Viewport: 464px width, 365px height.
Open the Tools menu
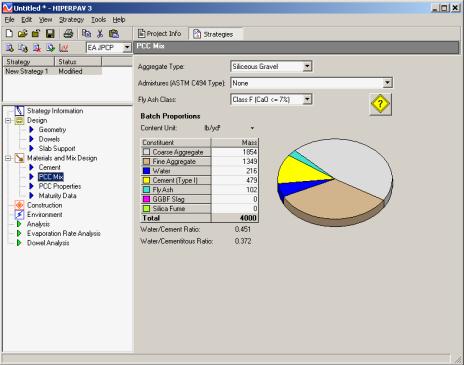(x=99, y=20)
